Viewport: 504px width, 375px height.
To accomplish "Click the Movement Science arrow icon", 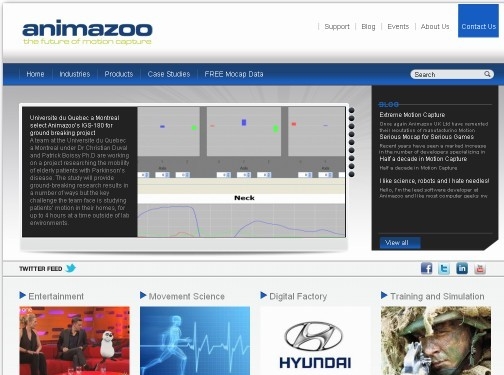I will point(143,295).
